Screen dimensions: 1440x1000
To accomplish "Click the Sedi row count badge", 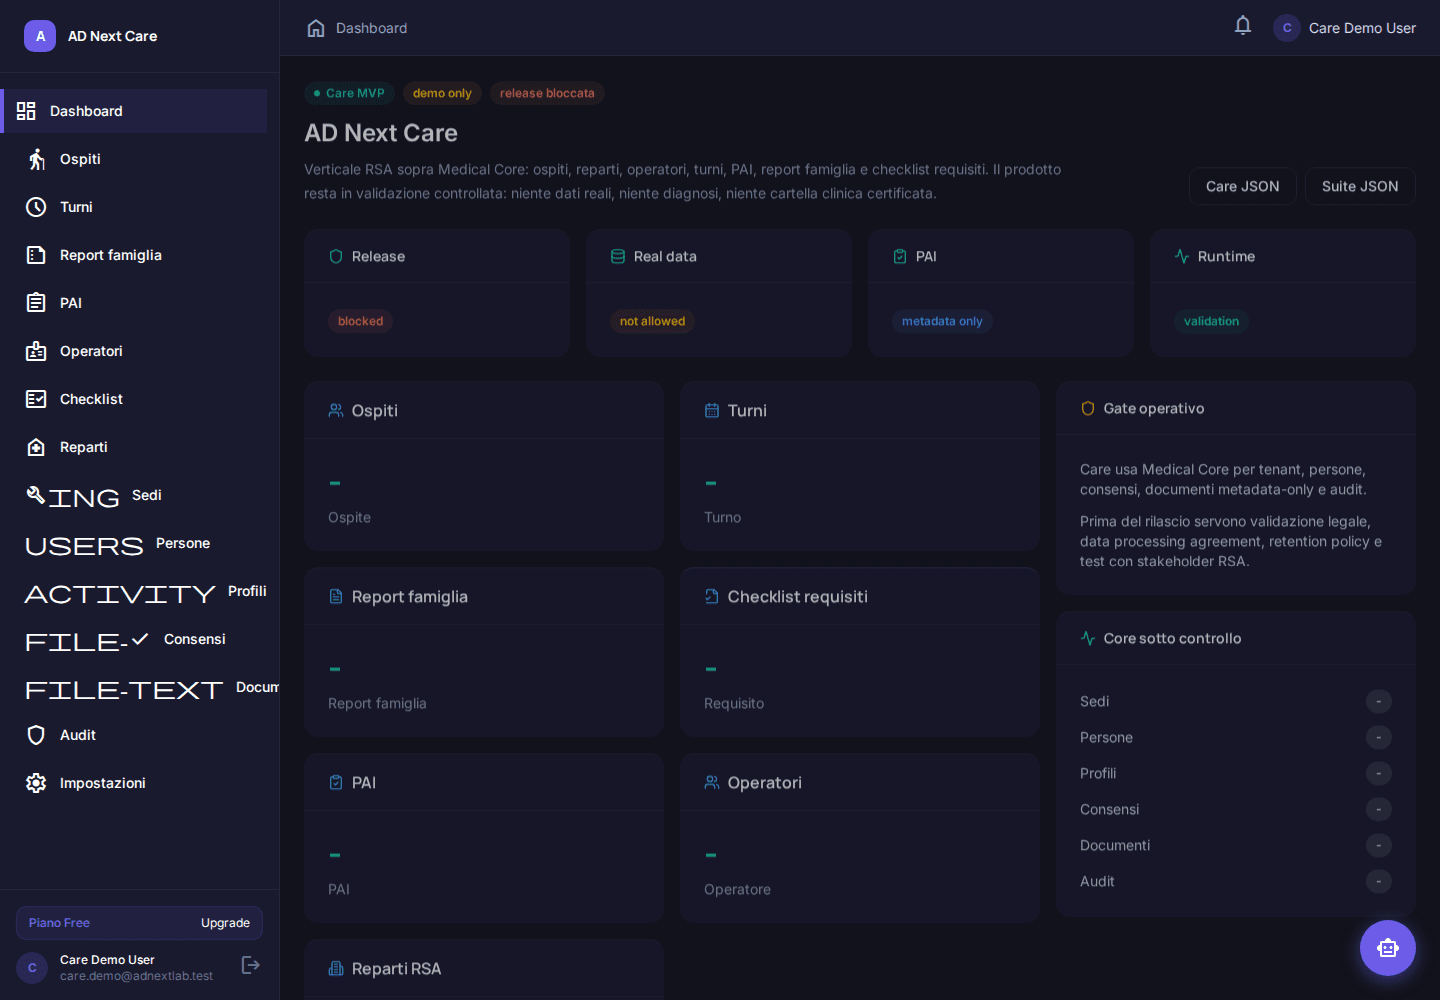I will point(1378,701).
